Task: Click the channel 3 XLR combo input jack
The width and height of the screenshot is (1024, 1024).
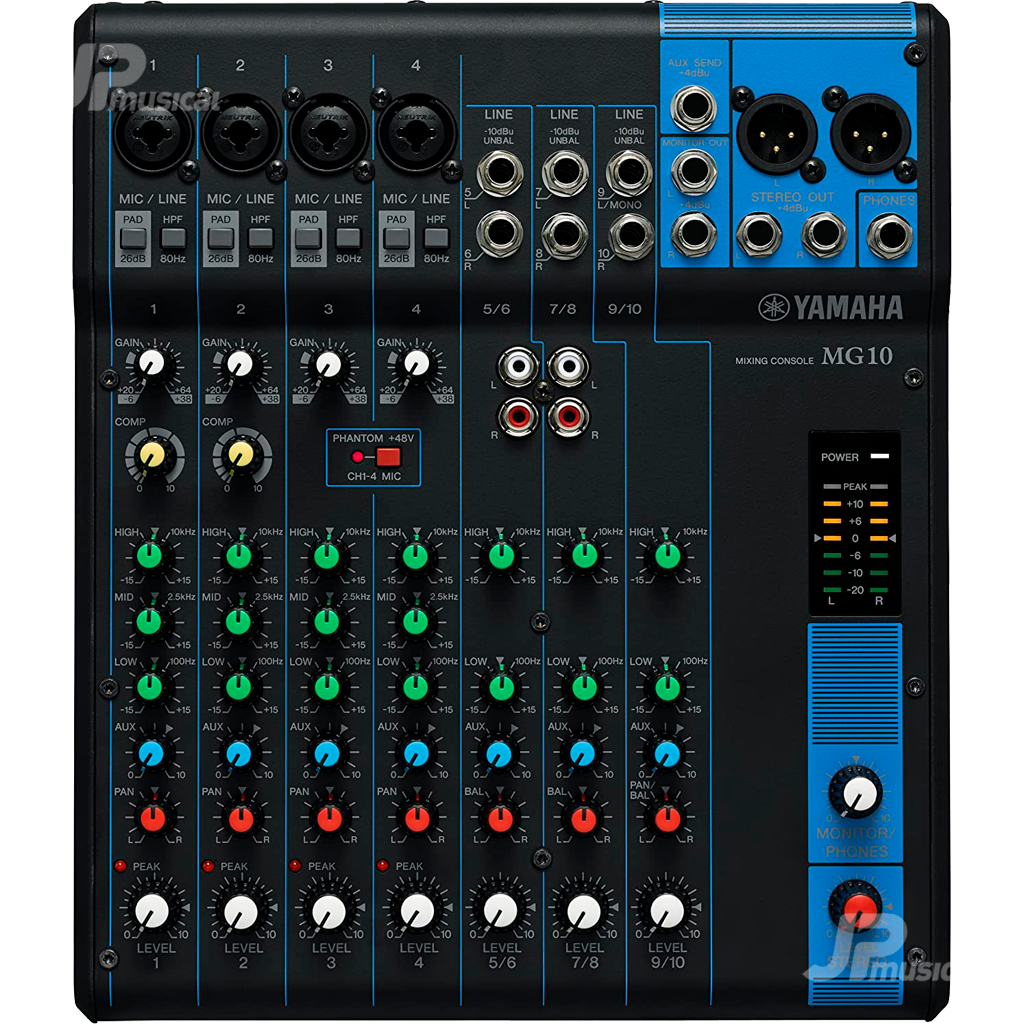Action: [x=328, y=133]
